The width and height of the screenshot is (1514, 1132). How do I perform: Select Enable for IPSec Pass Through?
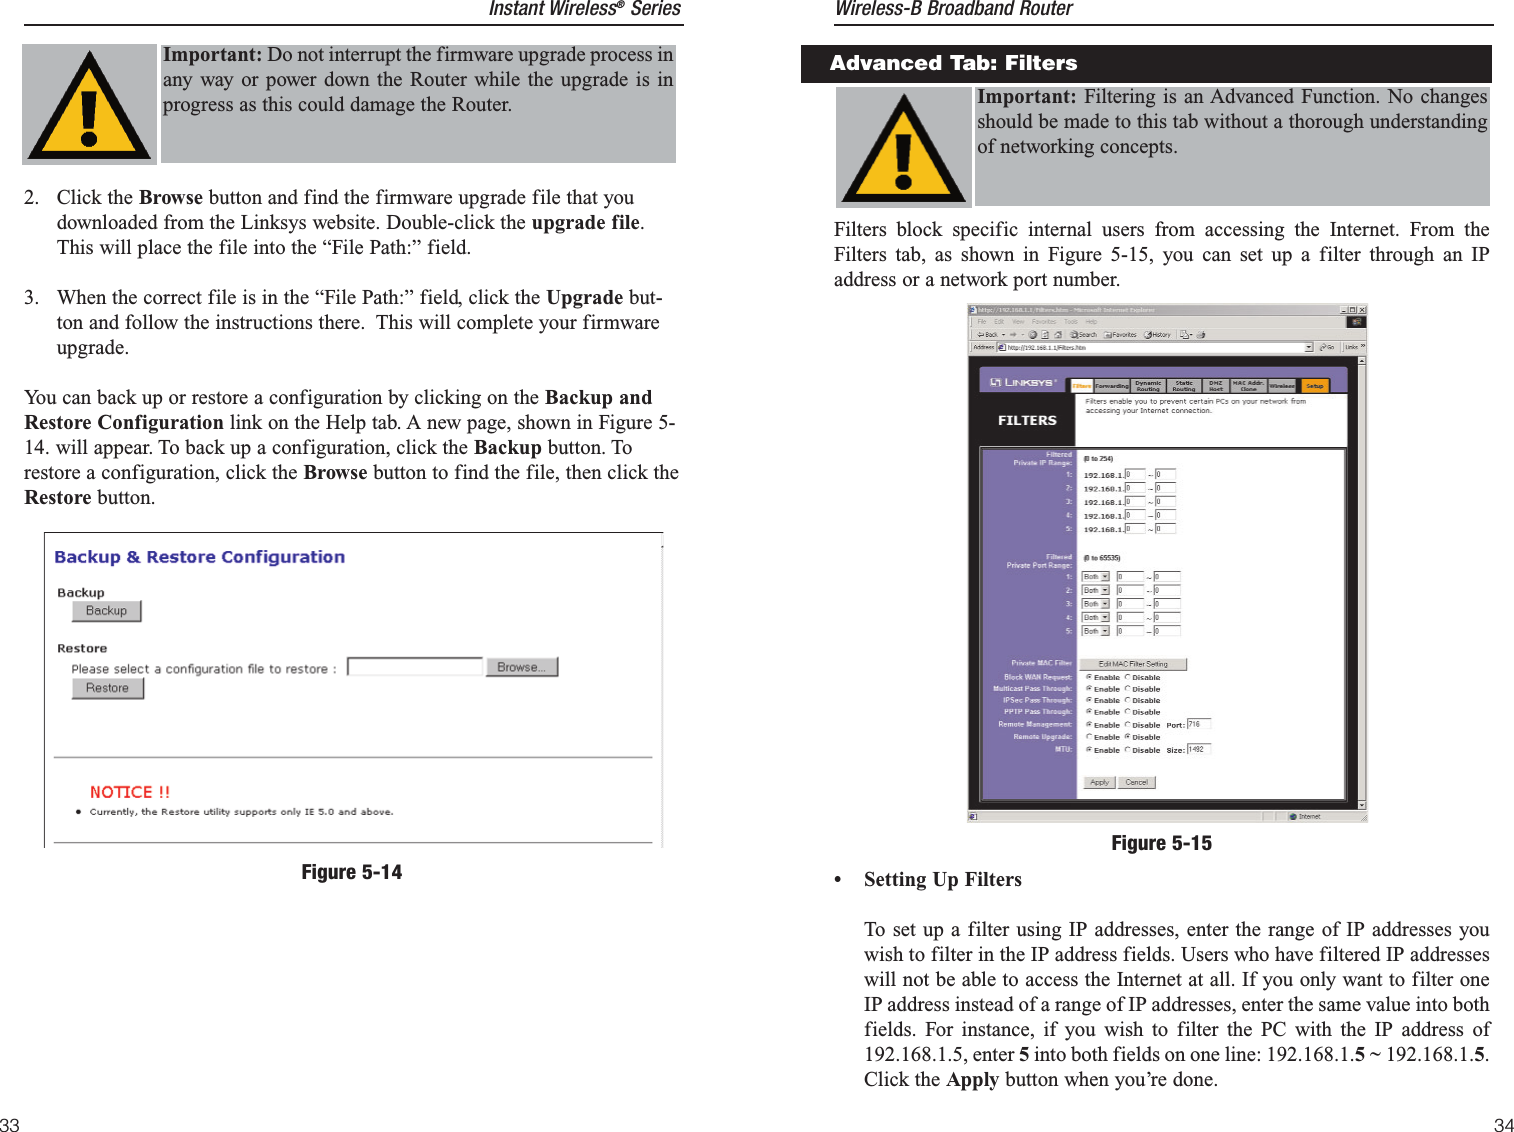pyautogui.click(x=1089, y=700)
